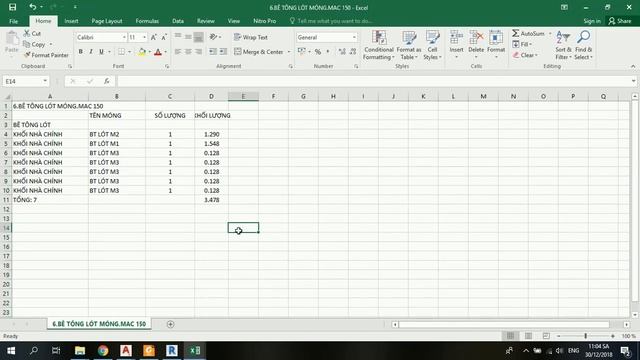Open the File tab
This screenshot has width=640, height=360.
pyautogui.click(x=13, y=21)
